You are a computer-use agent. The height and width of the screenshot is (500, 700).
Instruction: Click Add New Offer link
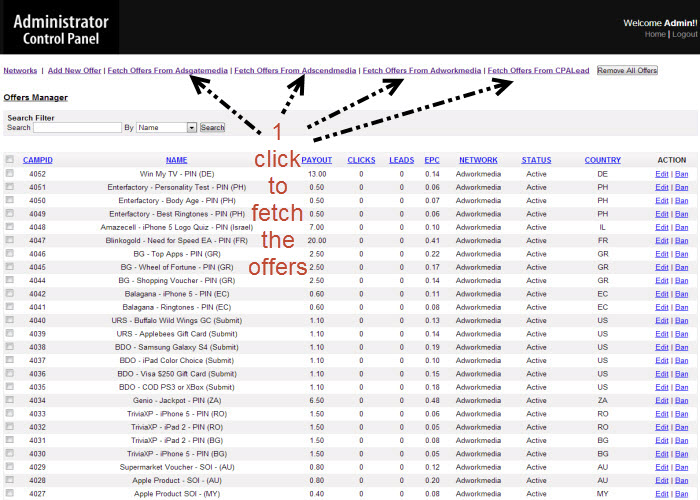coord(75,71)
